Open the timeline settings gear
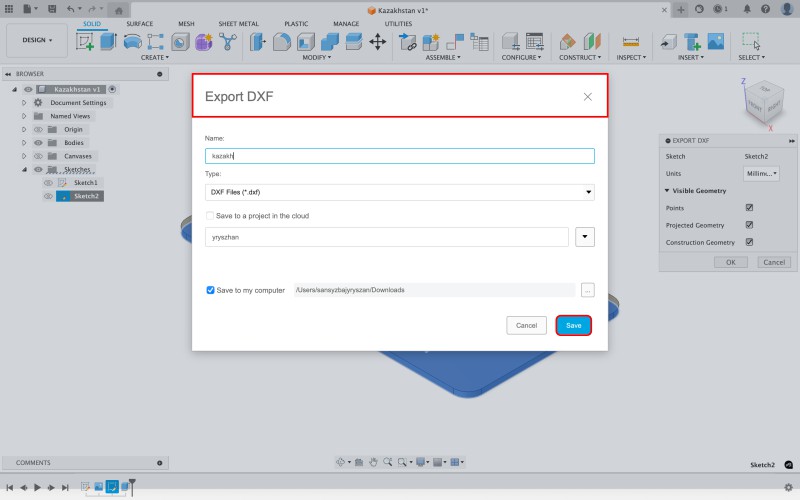This screenshot has height=500, width=800. coord(788,487)
